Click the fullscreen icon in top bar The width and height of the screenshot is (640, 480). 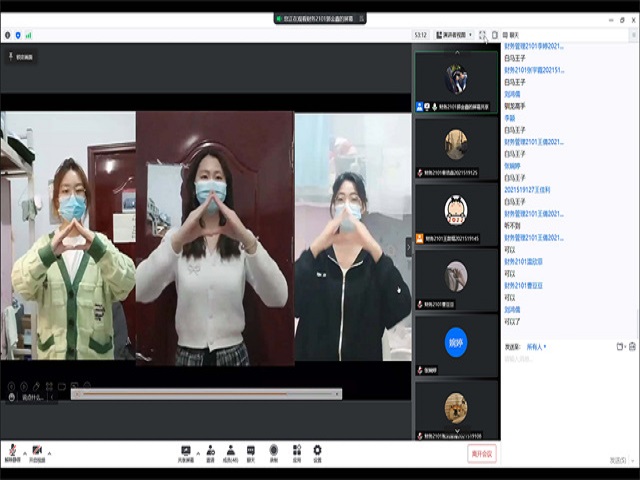(x=482, y=35)
